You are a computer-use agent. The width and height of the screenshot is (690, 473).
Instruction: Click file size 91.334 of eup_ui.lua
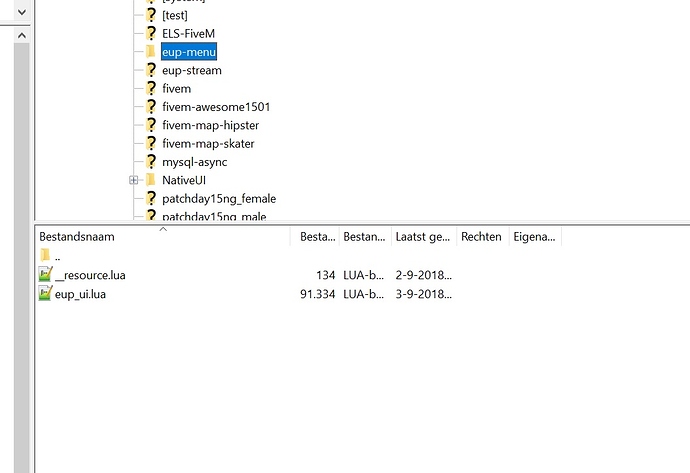[317, 294]
